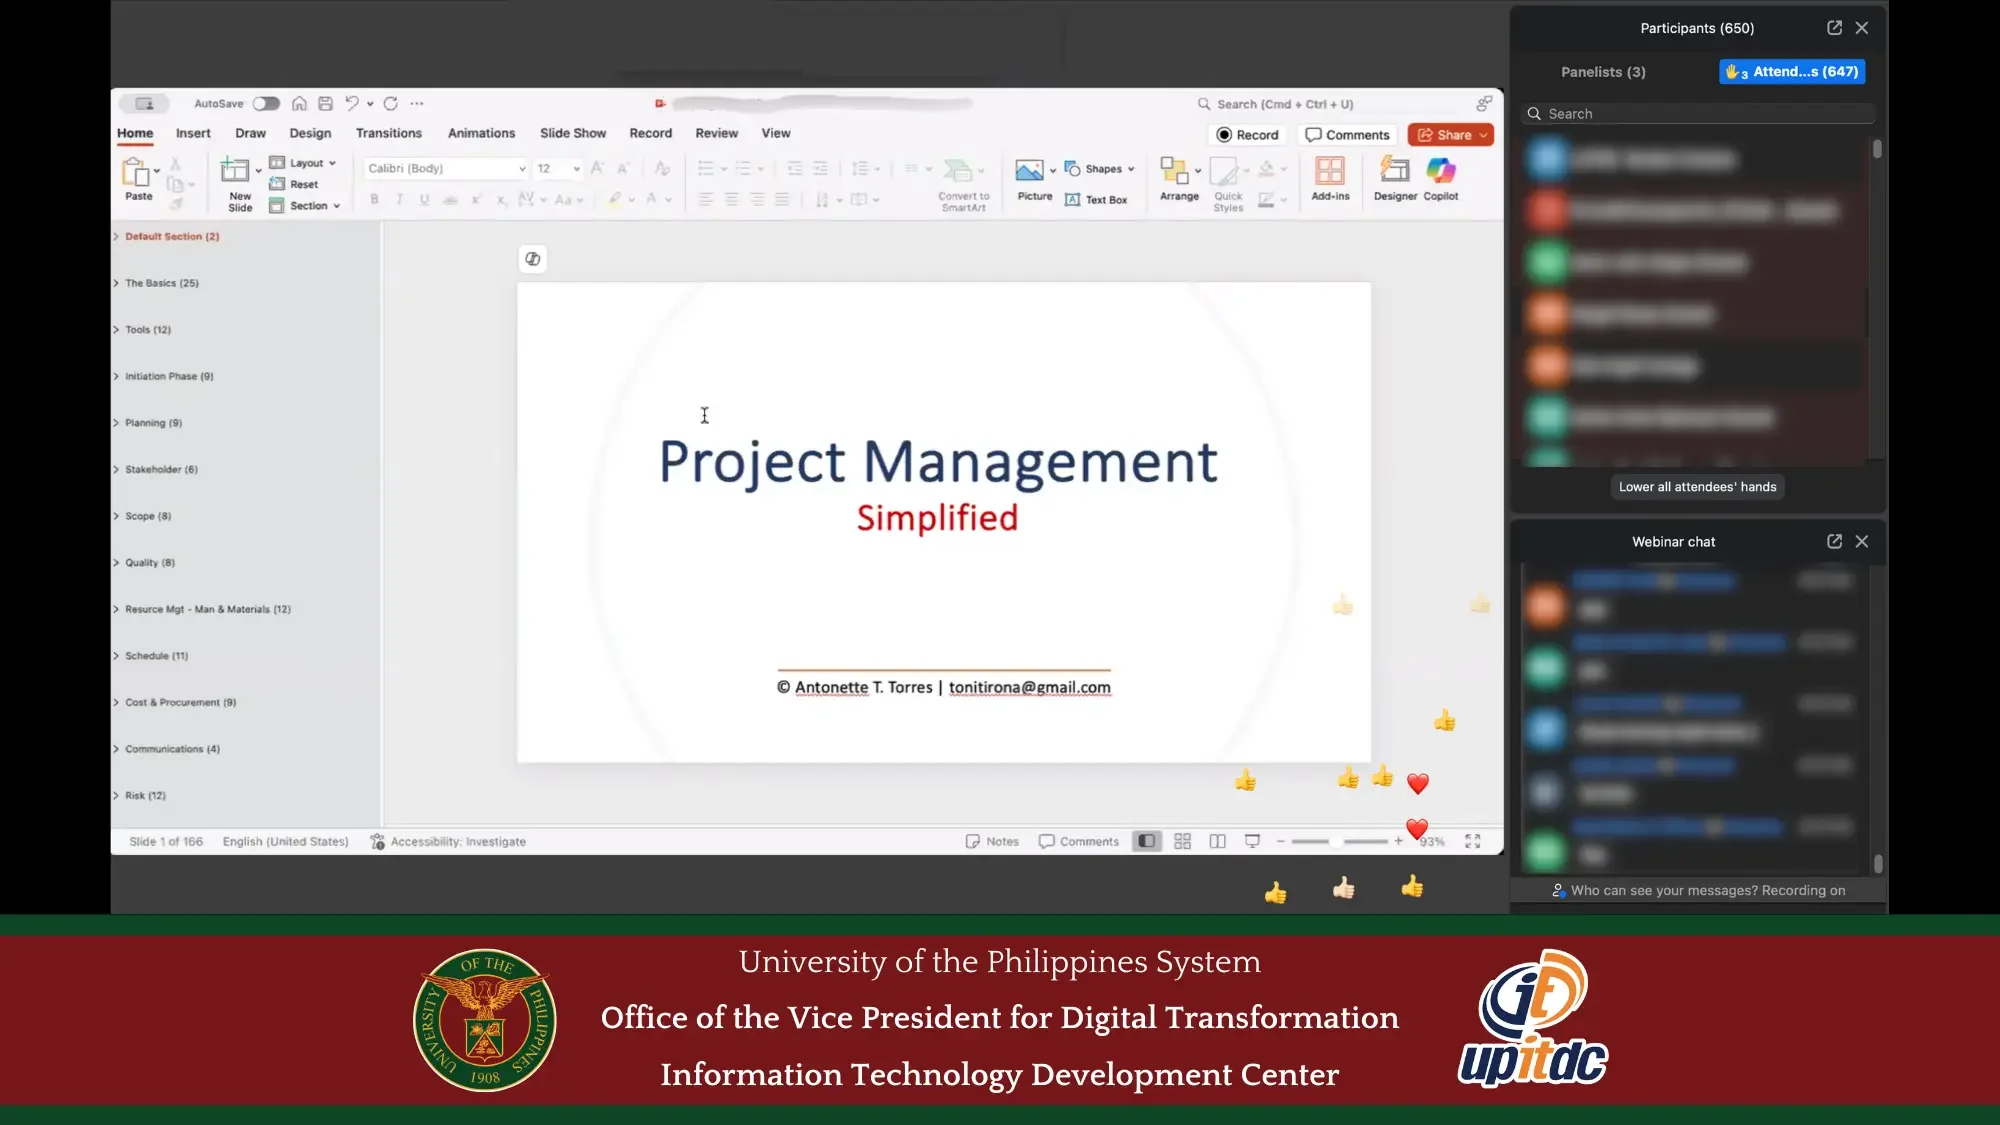2000x1125 pixels.
Task: Toggle normal view button in status bar
Action: click(x=1146, y=841)
